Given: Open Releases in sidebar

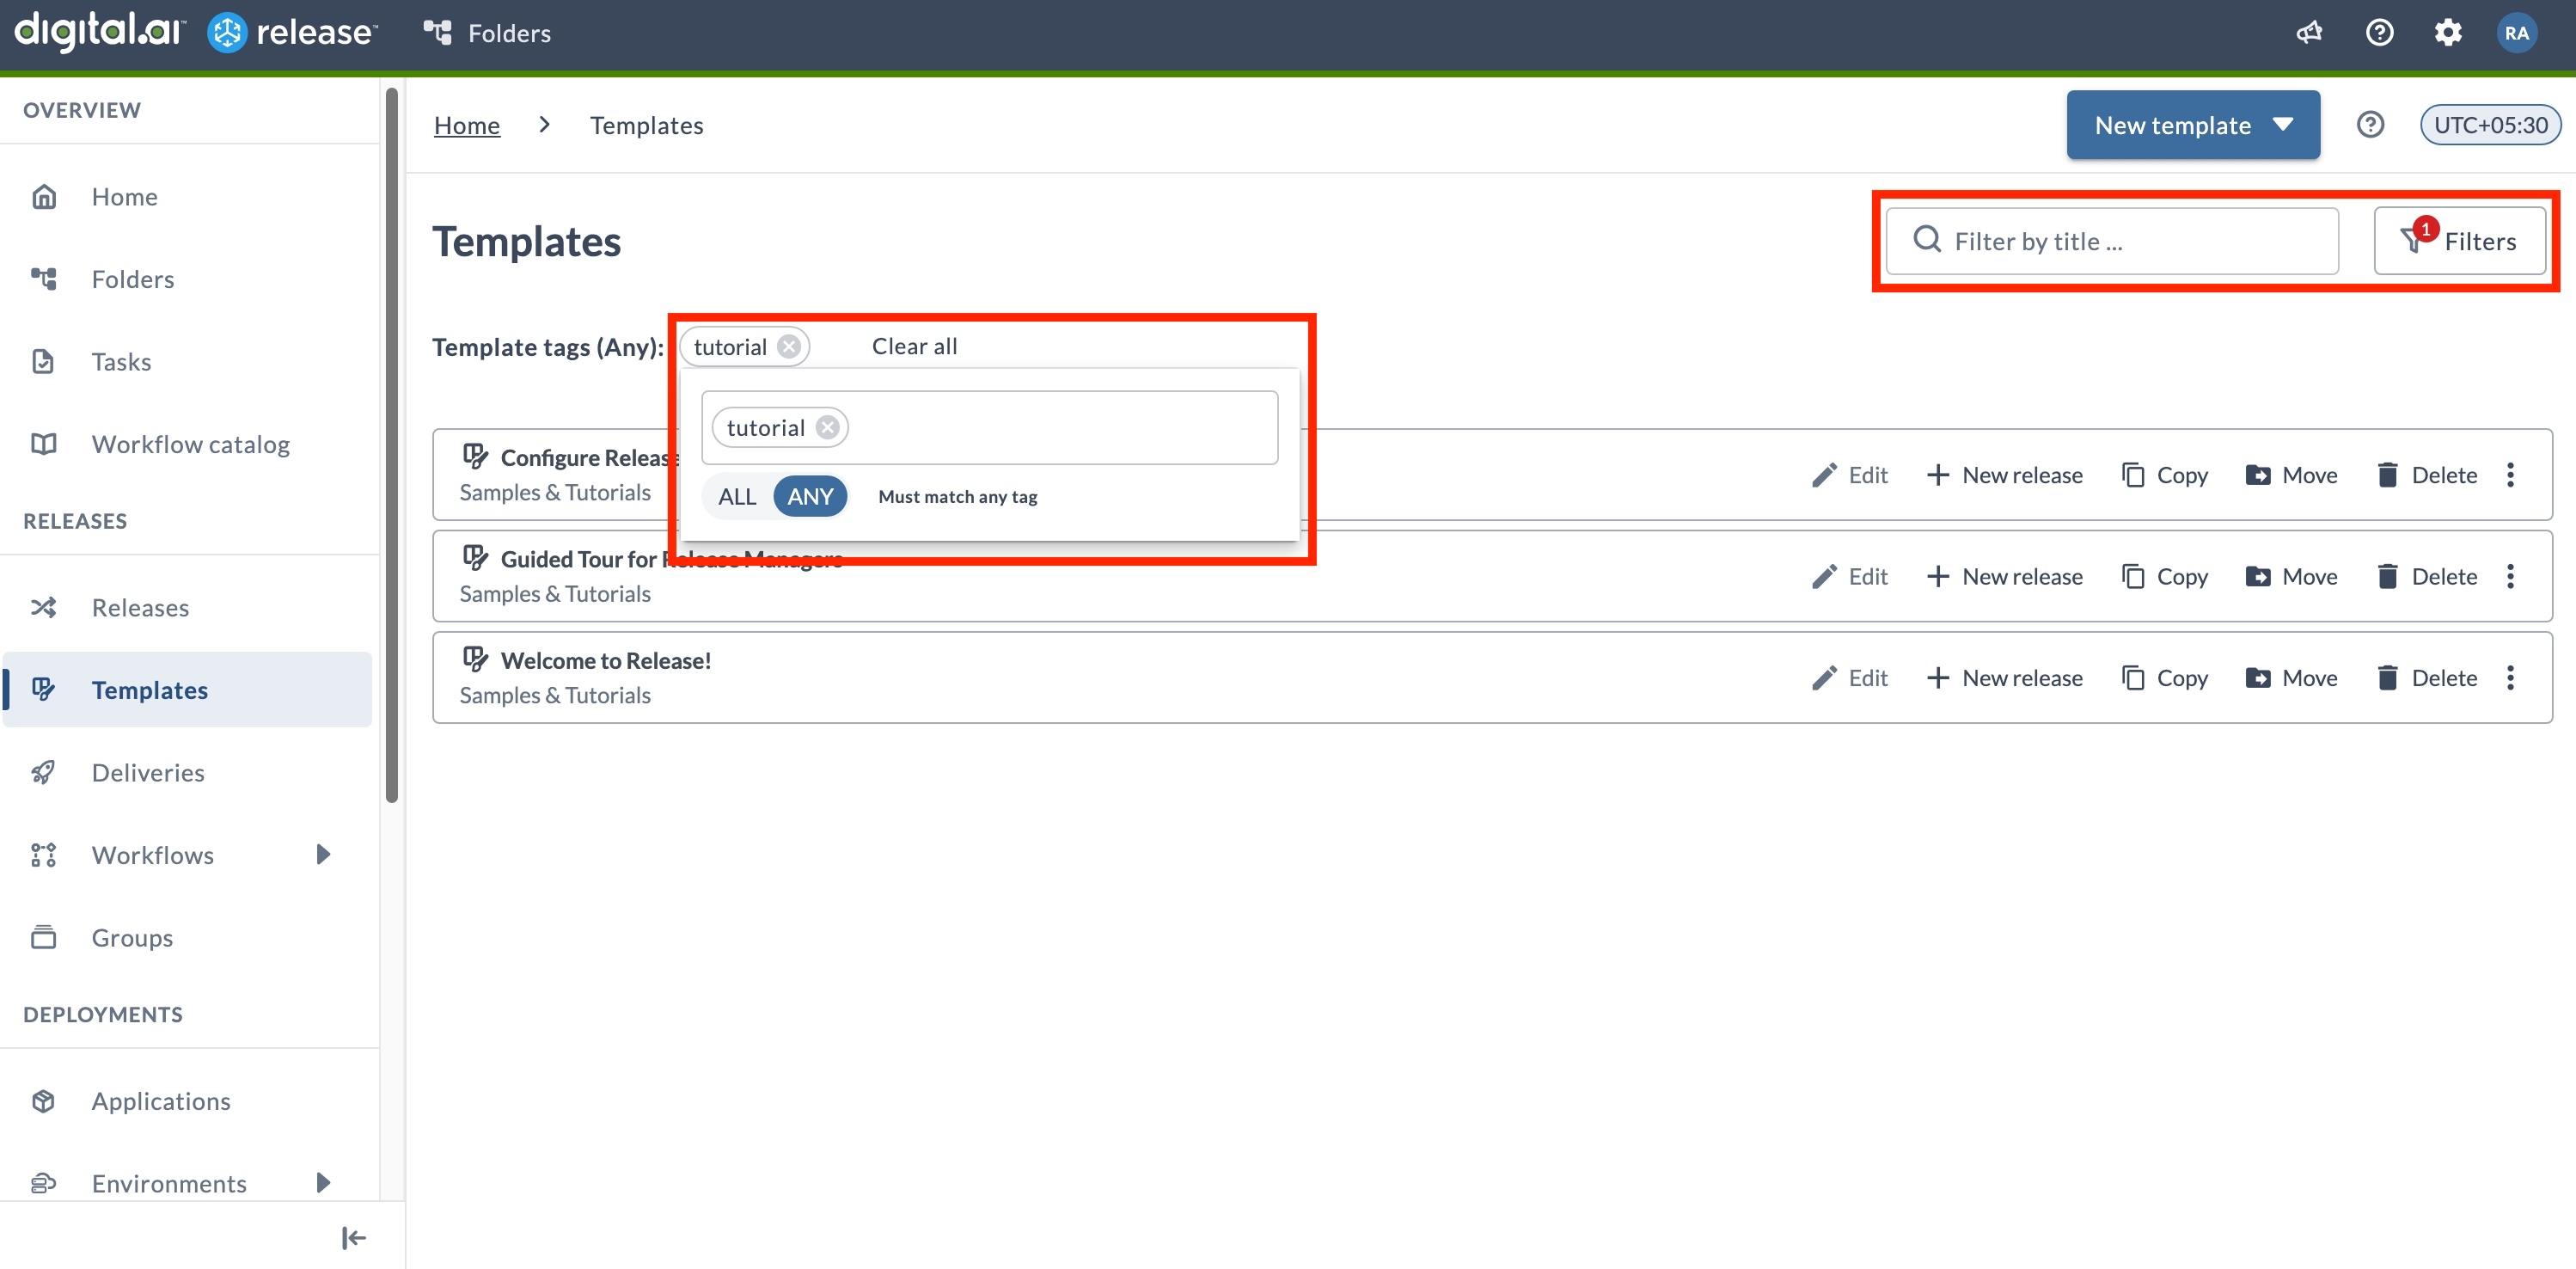Looking at the screenshot, I should [x=188, y=607].
